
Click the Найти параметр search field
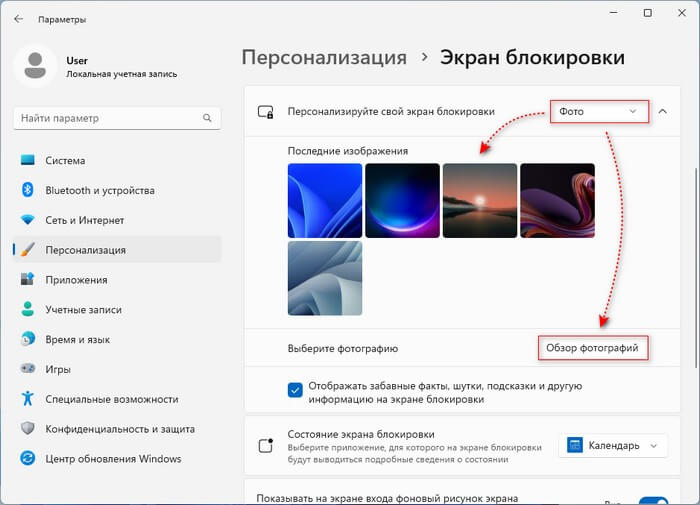[117, 118]
